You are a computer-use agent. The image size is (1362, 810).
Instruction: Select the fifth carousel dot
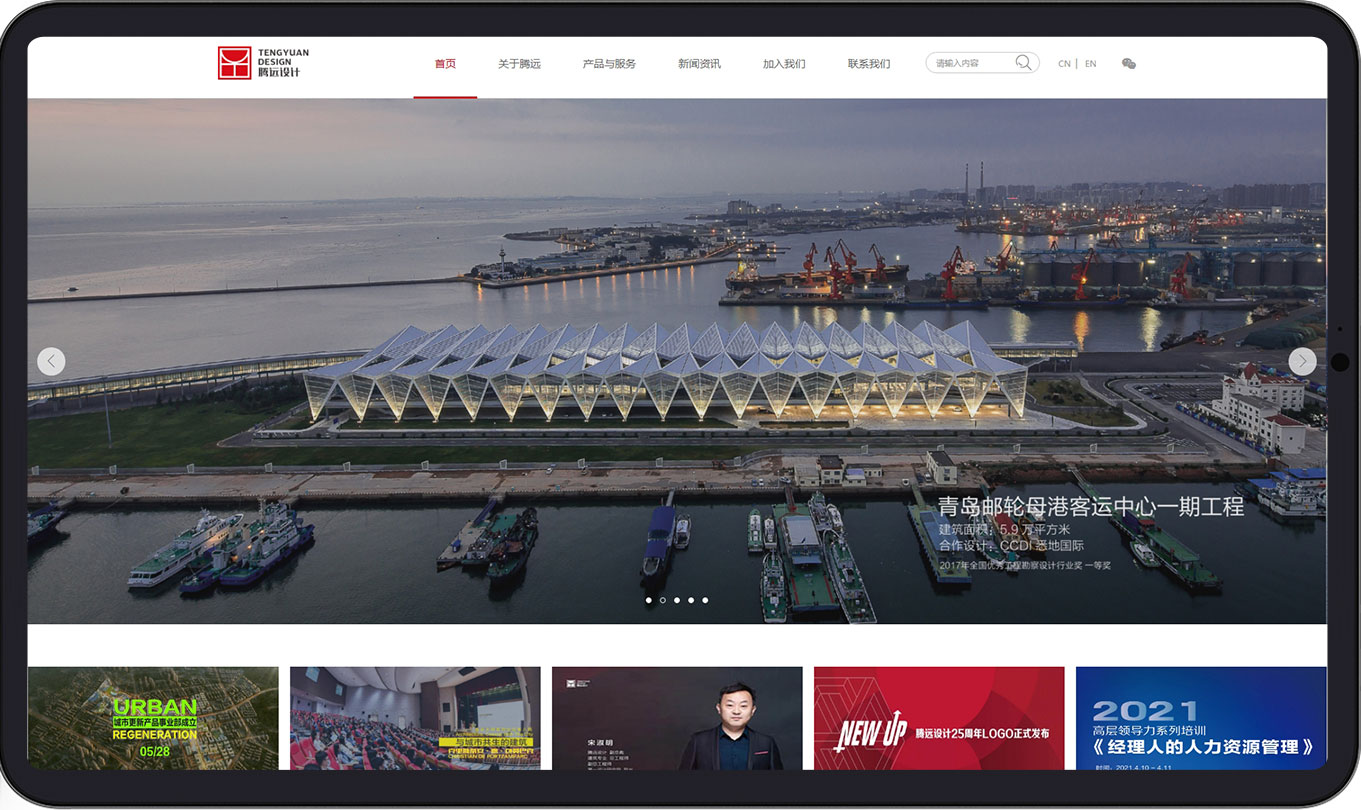click(x=705, y=600)
